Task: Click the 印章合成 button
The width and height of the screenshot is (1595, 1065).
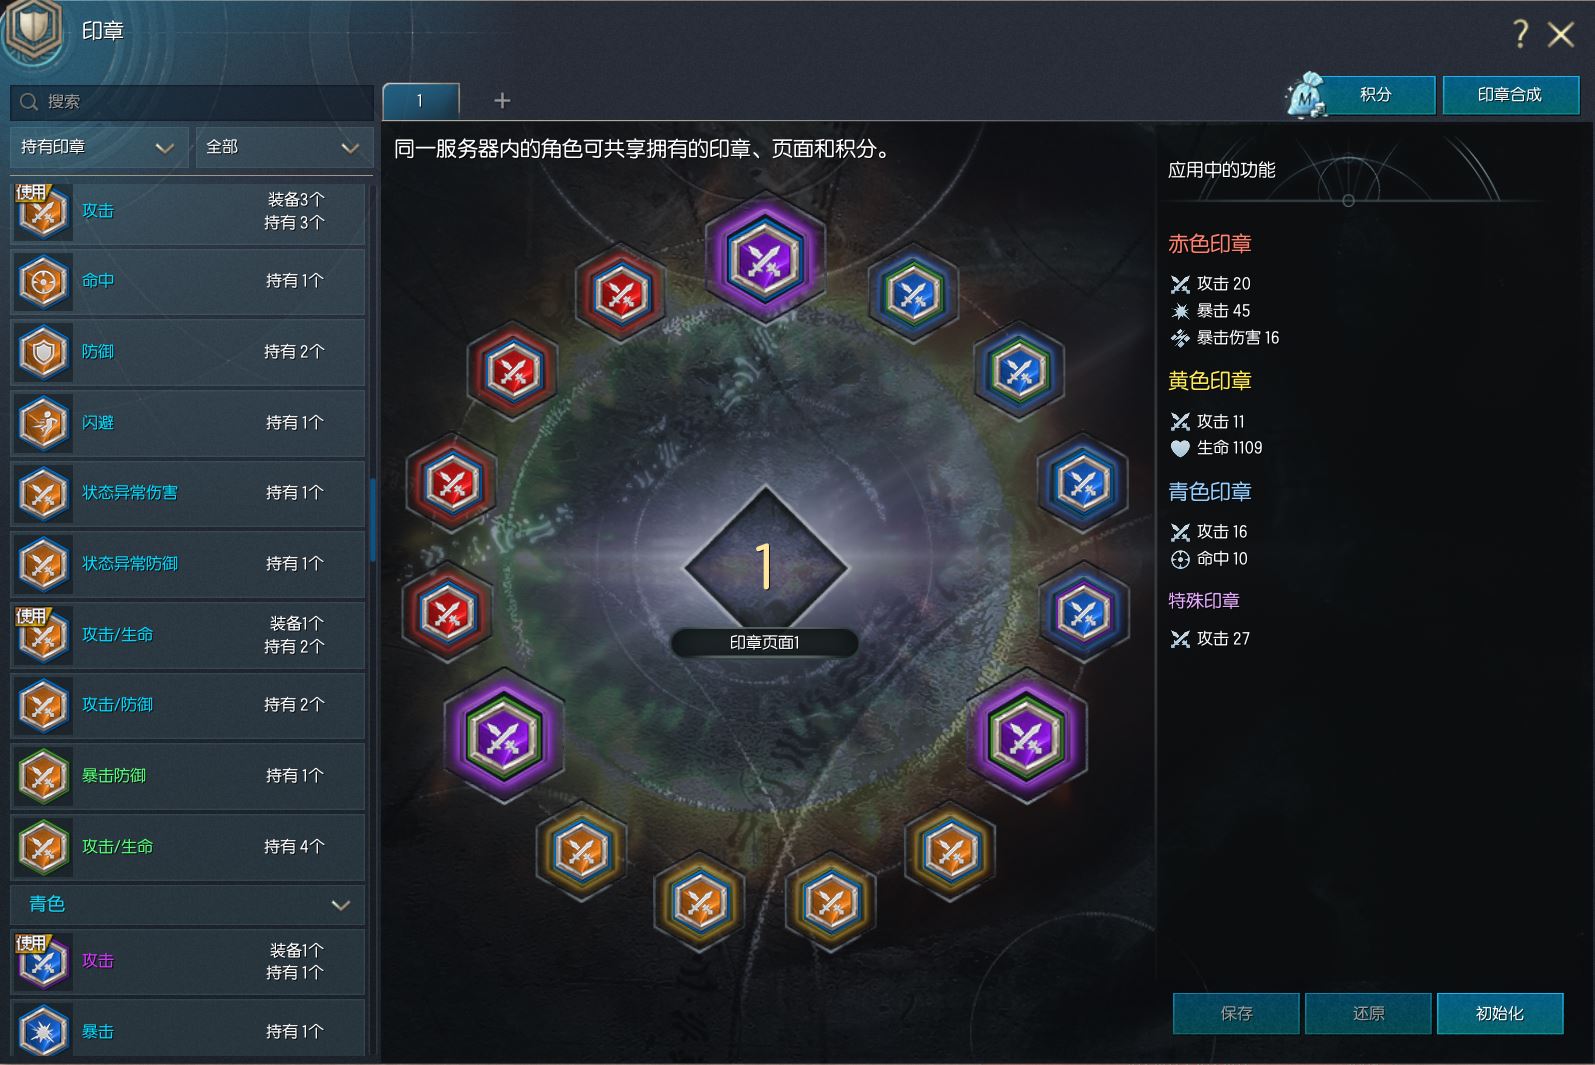Action: (x=1510, y=95)
